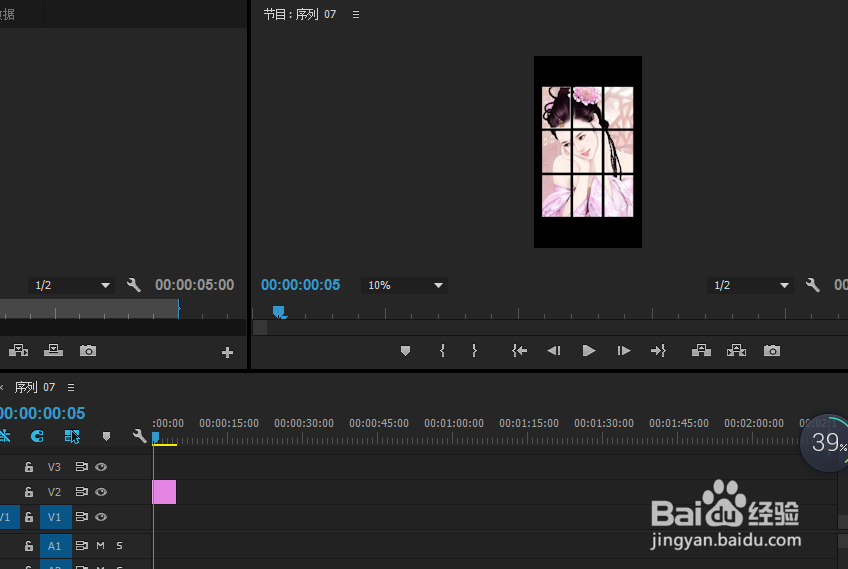Viewport: 848px width, 569px height.
Task: Export frame from Source monitor camera icon
Action: [x=88, y=351]
